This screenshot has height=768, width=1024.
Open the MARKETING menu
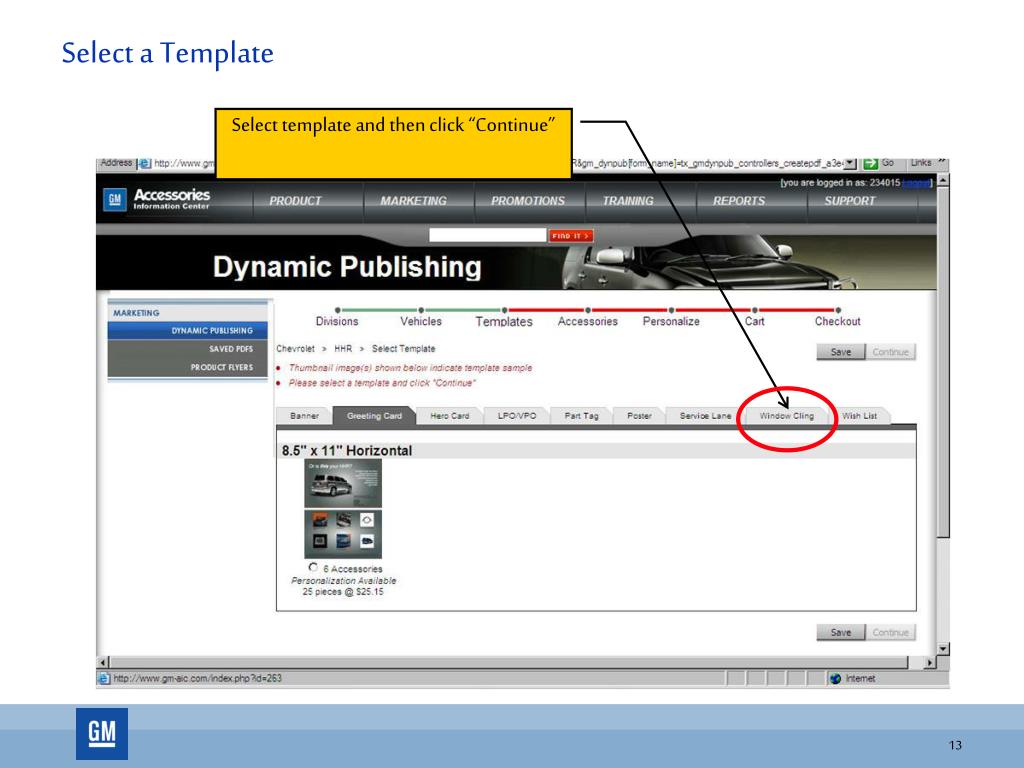pos(413,201)
